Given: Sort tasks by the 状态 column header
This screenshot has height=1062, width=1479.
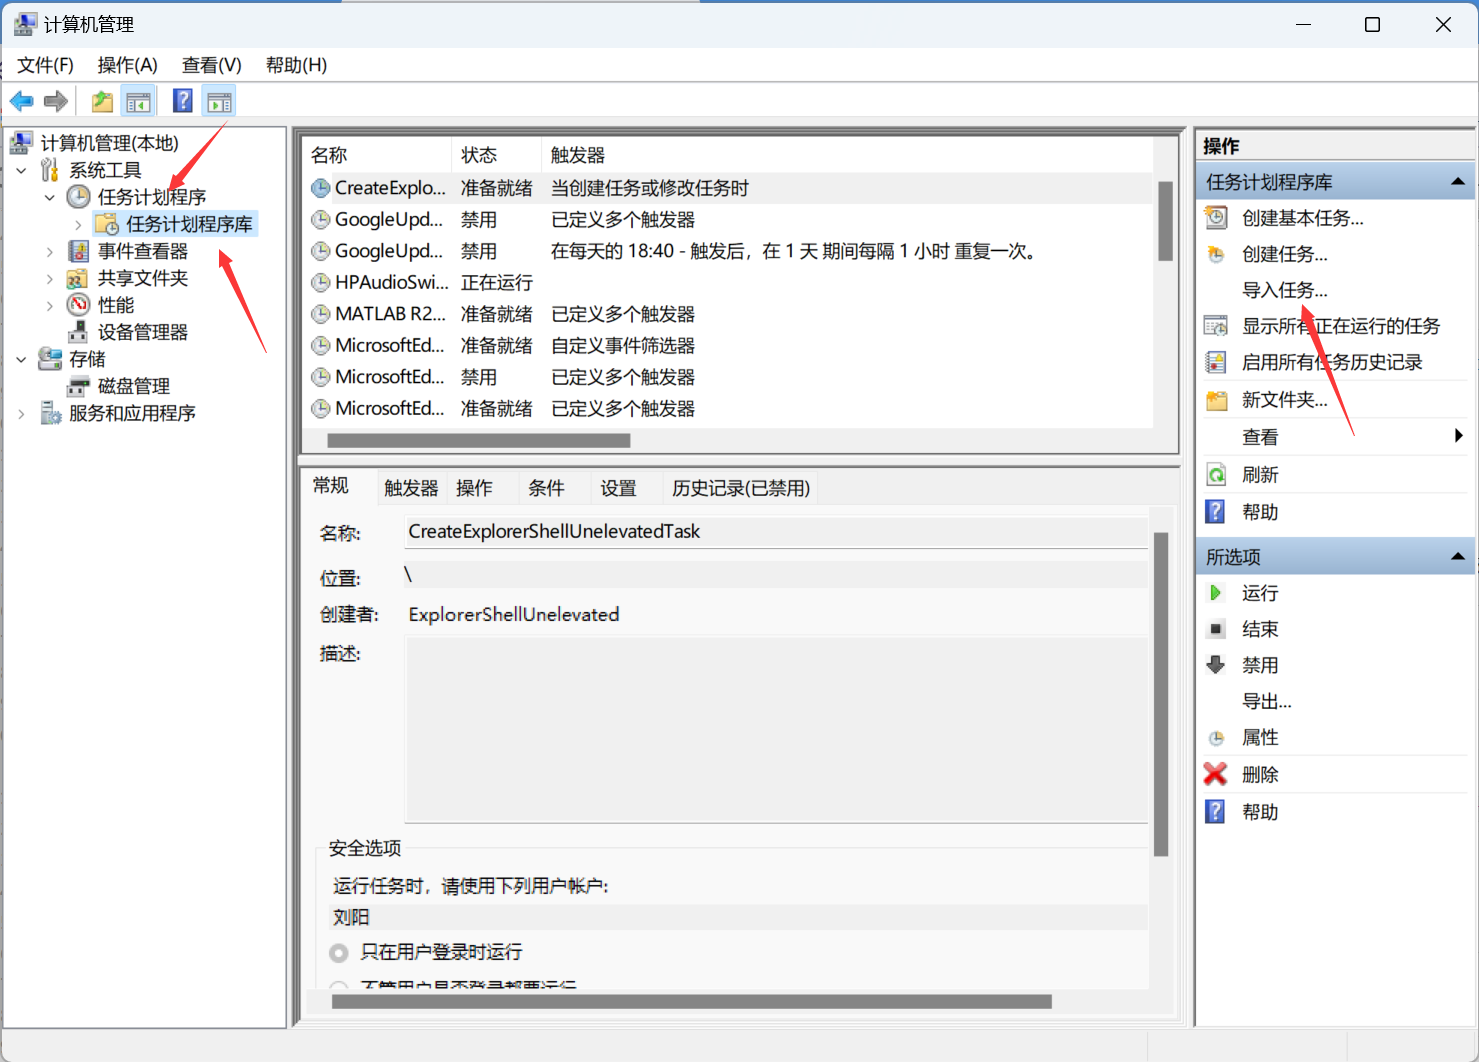Looking at the screenshot, I should [496, 155].
